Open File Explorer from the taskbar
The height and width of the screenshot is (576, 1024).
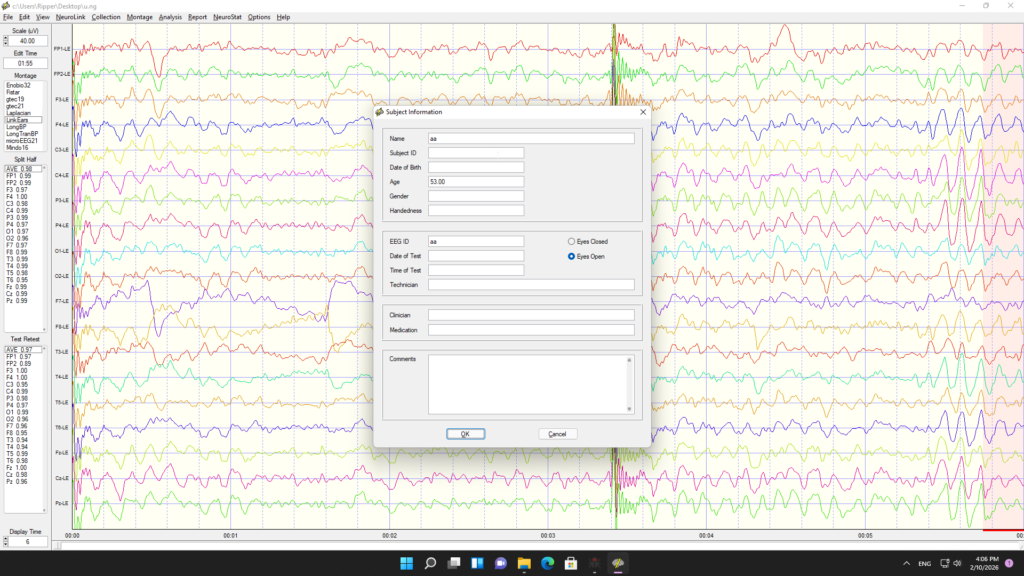click(524, 563)
